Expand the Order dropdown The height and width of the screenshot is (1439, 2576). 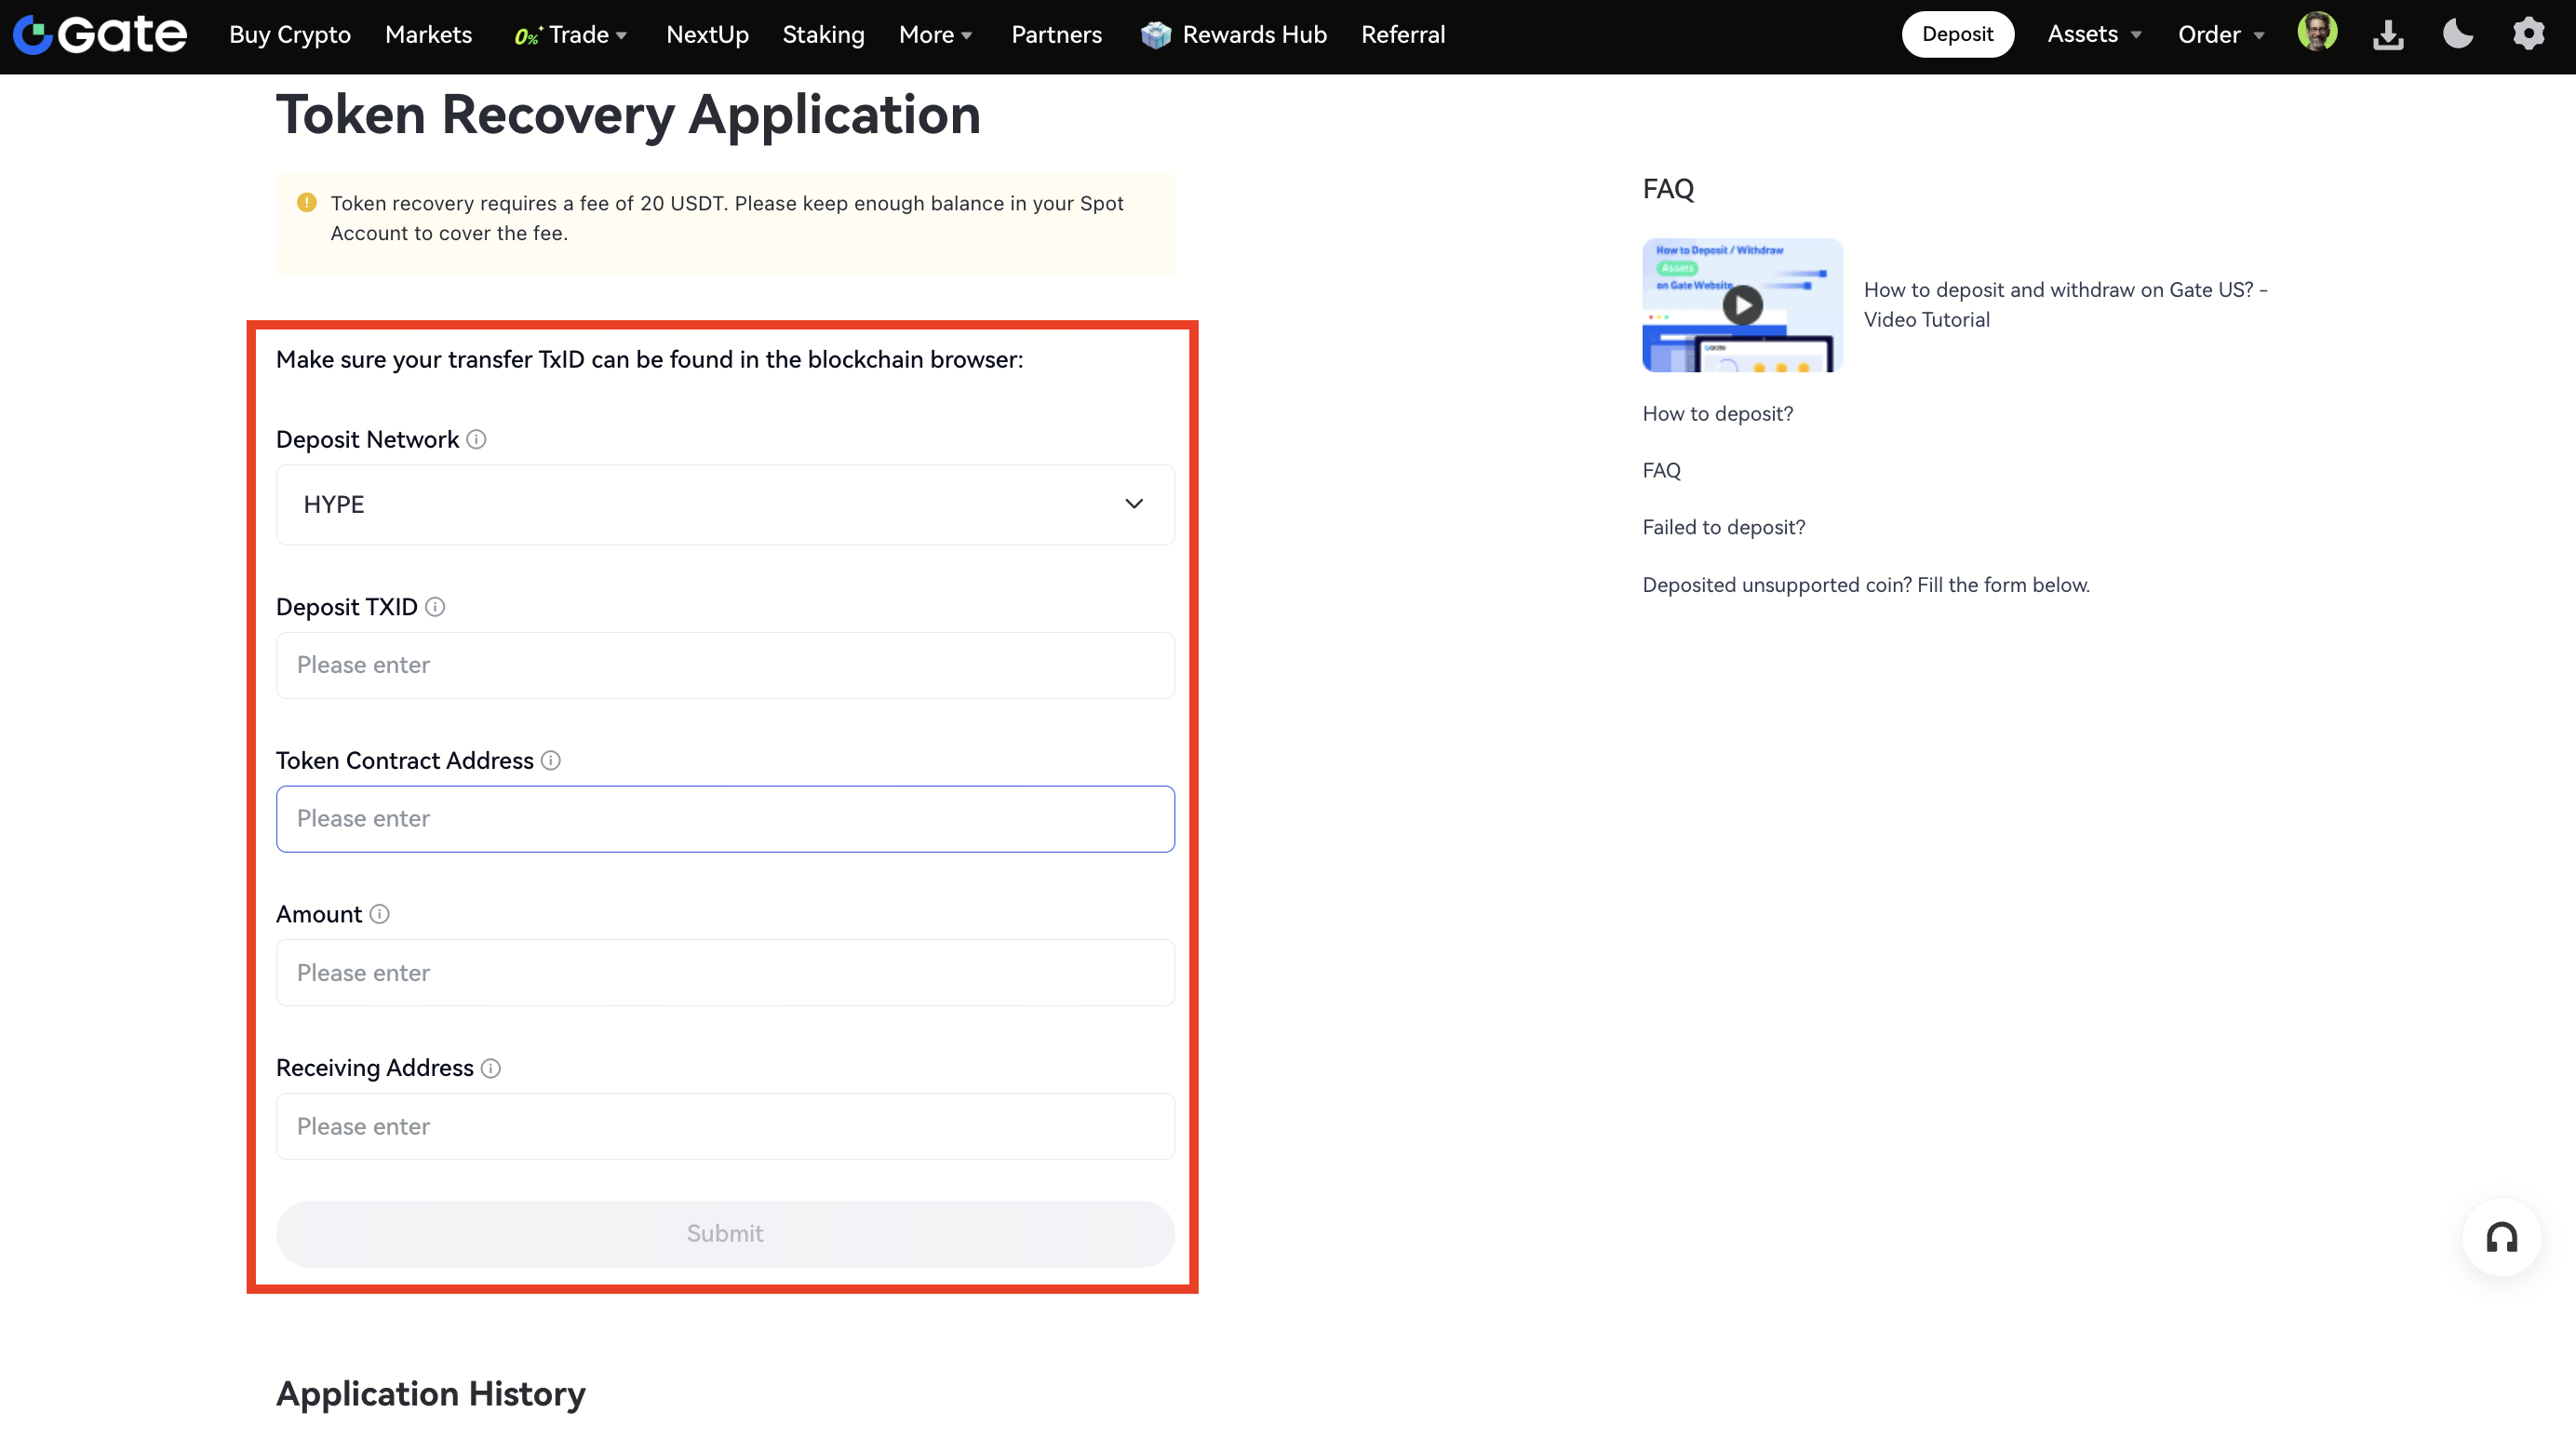[2221, 35]
